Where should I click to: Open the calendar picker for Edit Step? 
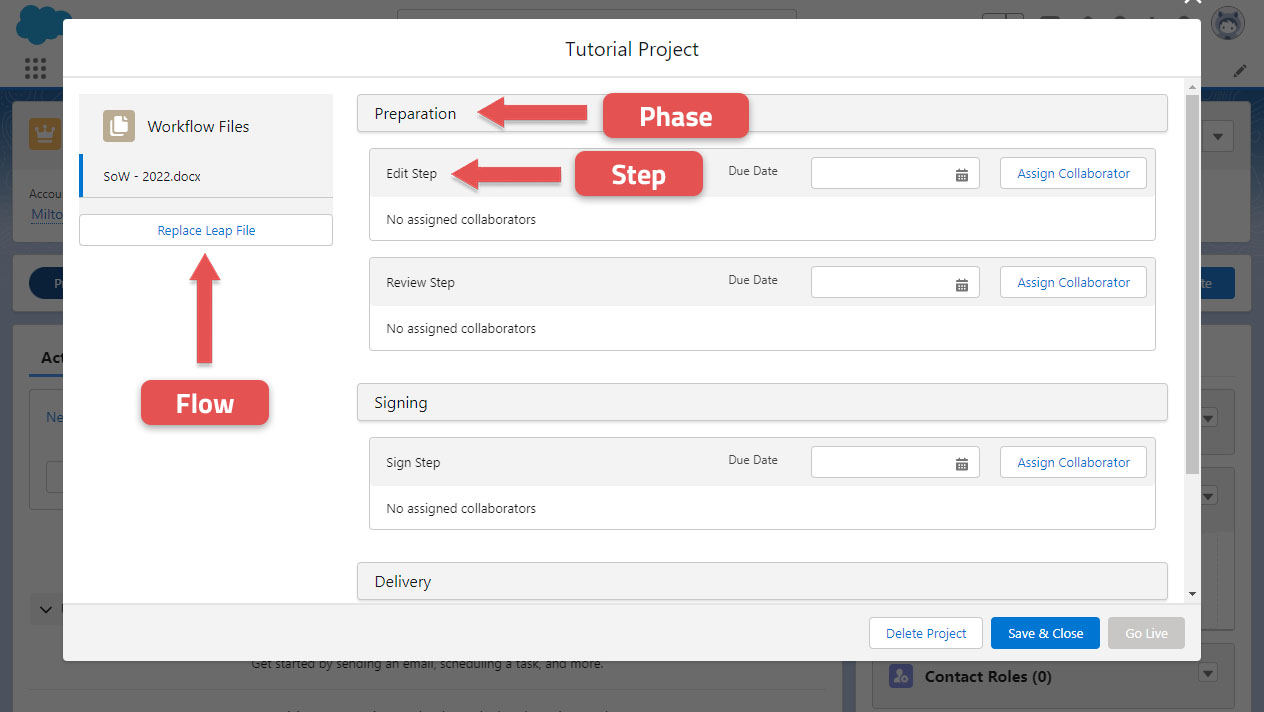[x=962, y=172]
